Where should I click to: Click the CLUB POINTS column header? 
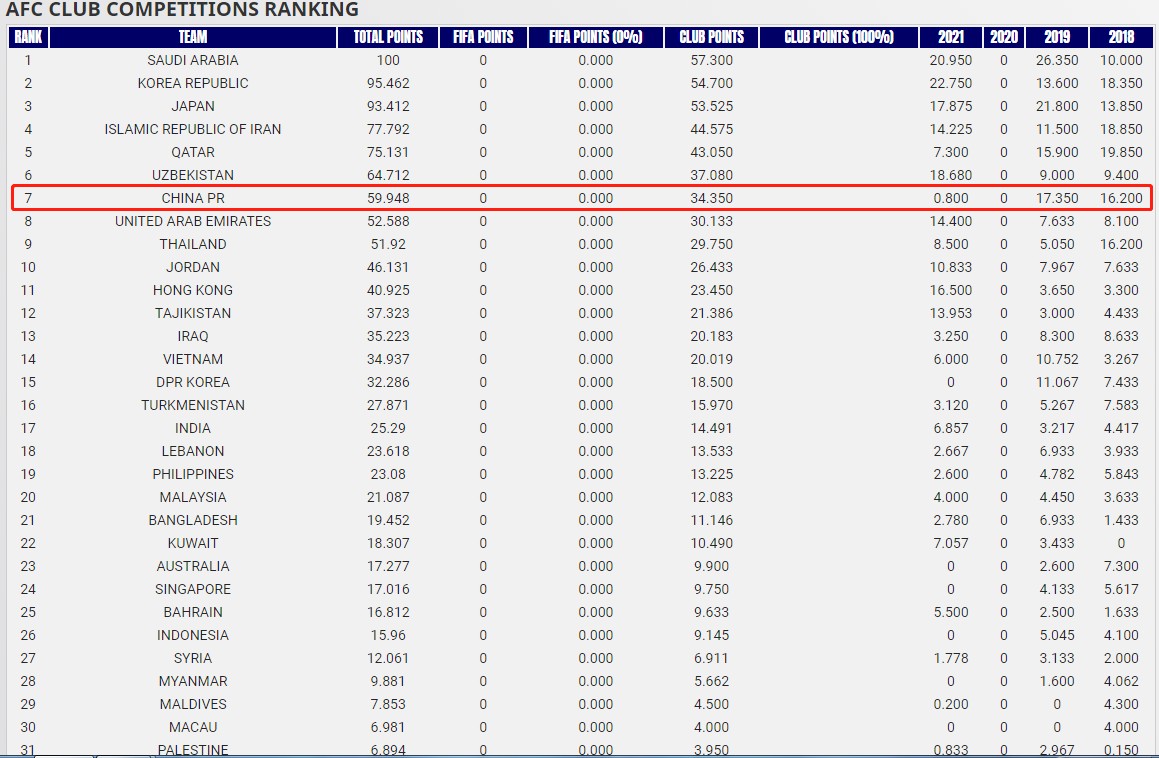(712, 37)
